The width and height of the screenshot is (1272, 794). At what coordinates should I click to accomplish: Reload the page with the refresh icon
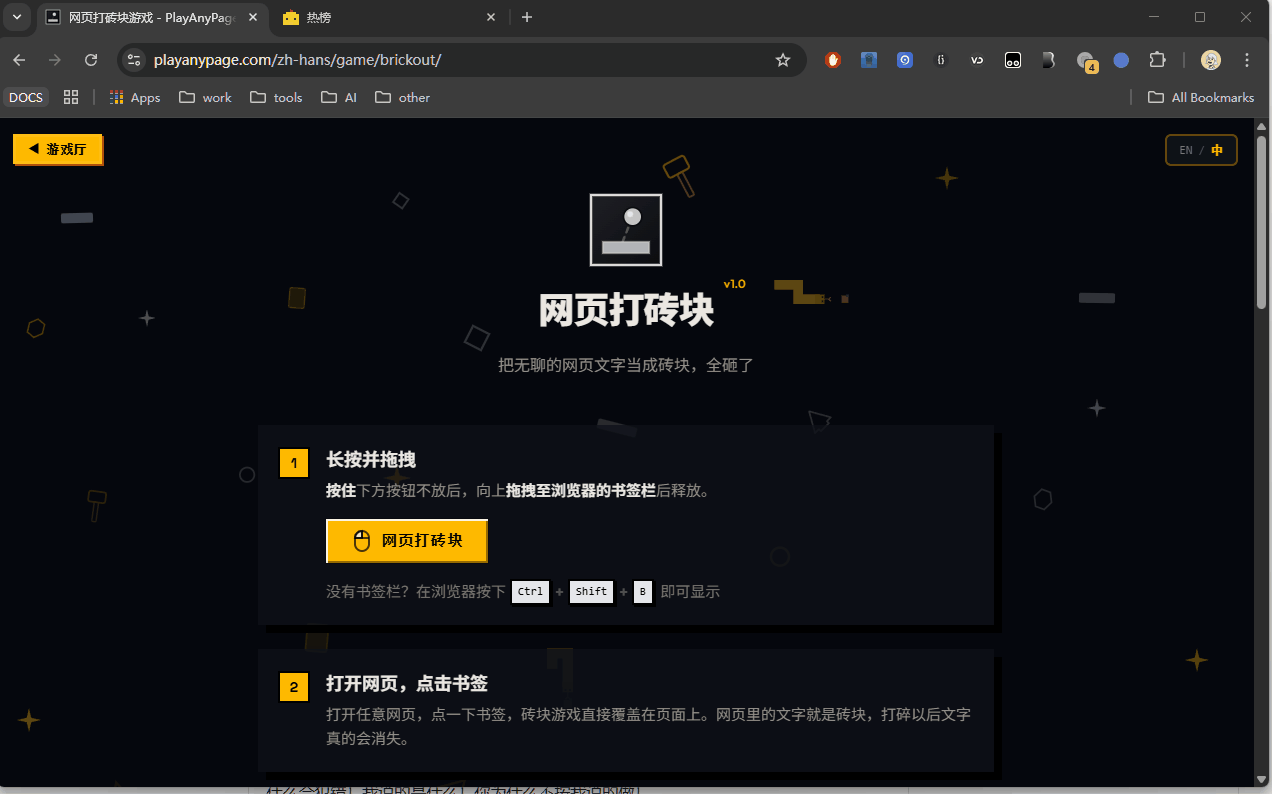(x=91, y=60)
